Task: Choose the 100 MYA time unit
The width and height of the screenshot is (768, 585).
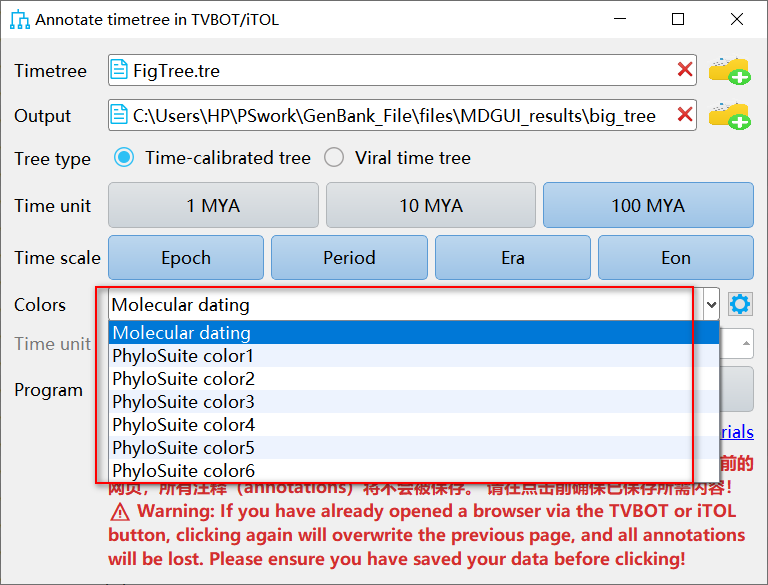Action: click(648, 205)
